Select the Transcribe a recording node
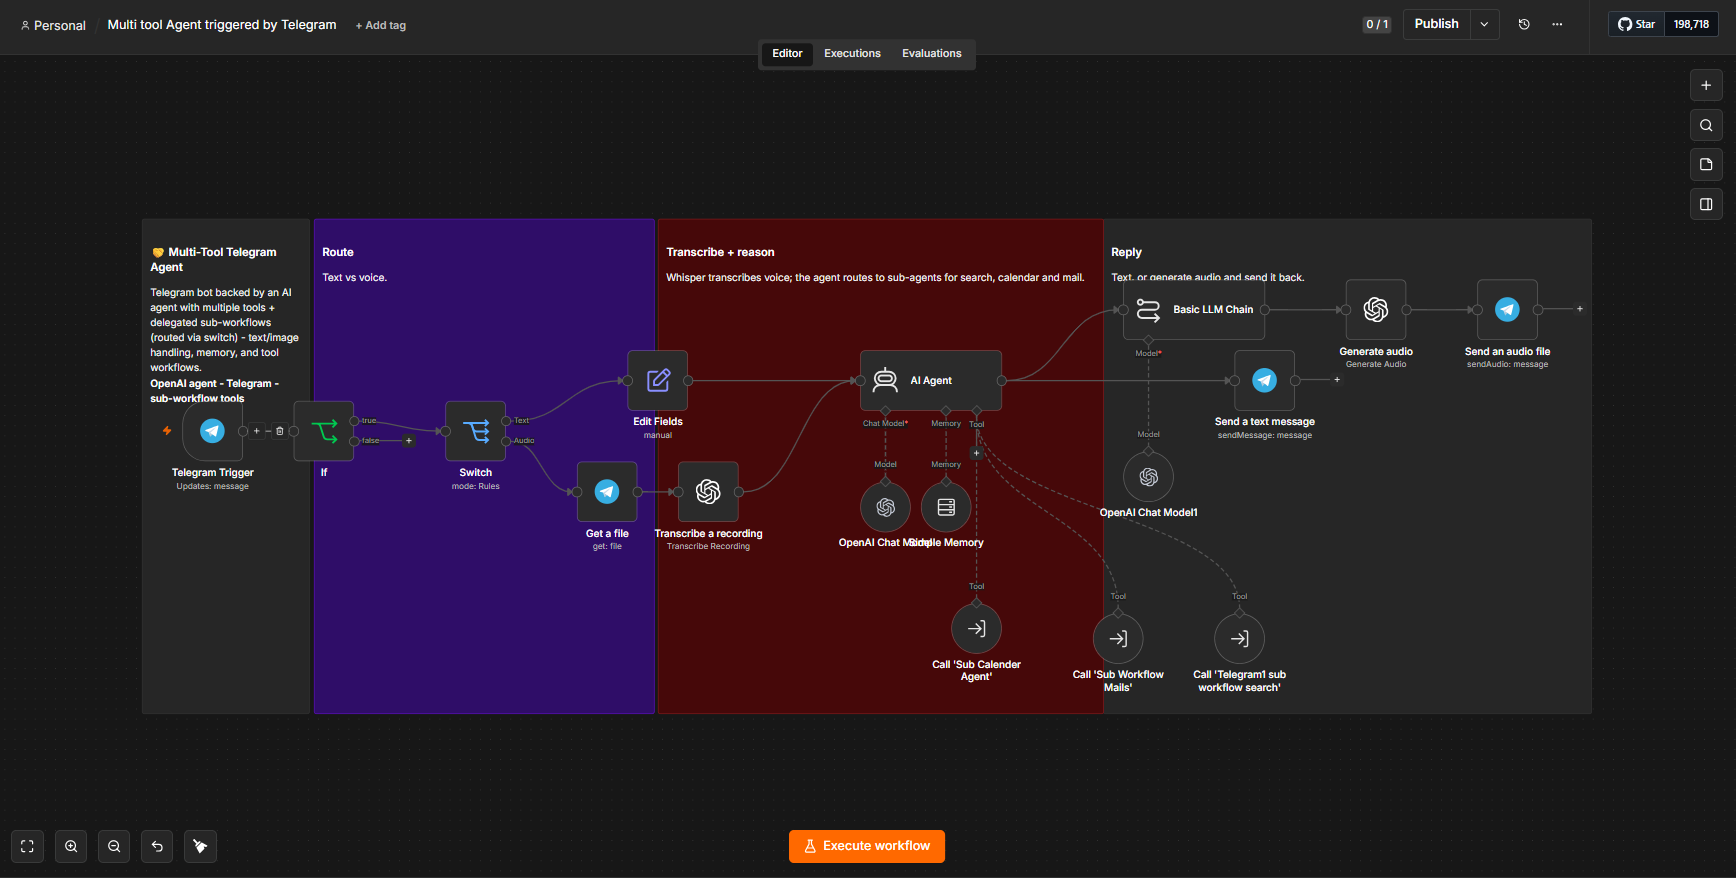The image size is (1736, 878). (x=708, y=492)
